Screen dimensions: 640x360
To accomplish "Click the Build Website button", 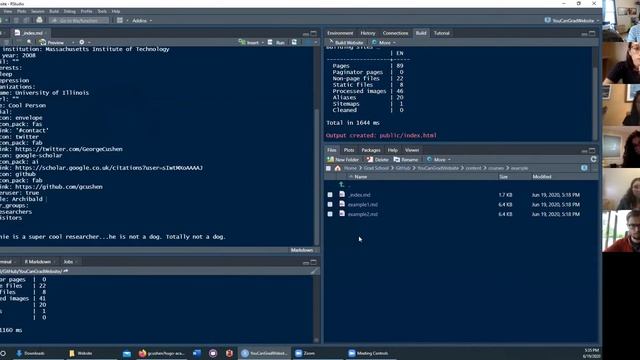I will (x=345, y=42).
